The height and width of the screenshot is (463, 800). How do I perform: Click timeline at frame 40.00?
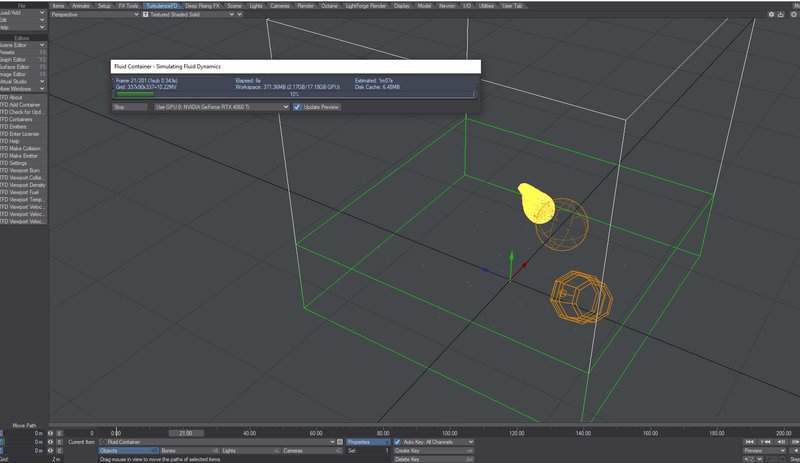[x=249, y=433]
